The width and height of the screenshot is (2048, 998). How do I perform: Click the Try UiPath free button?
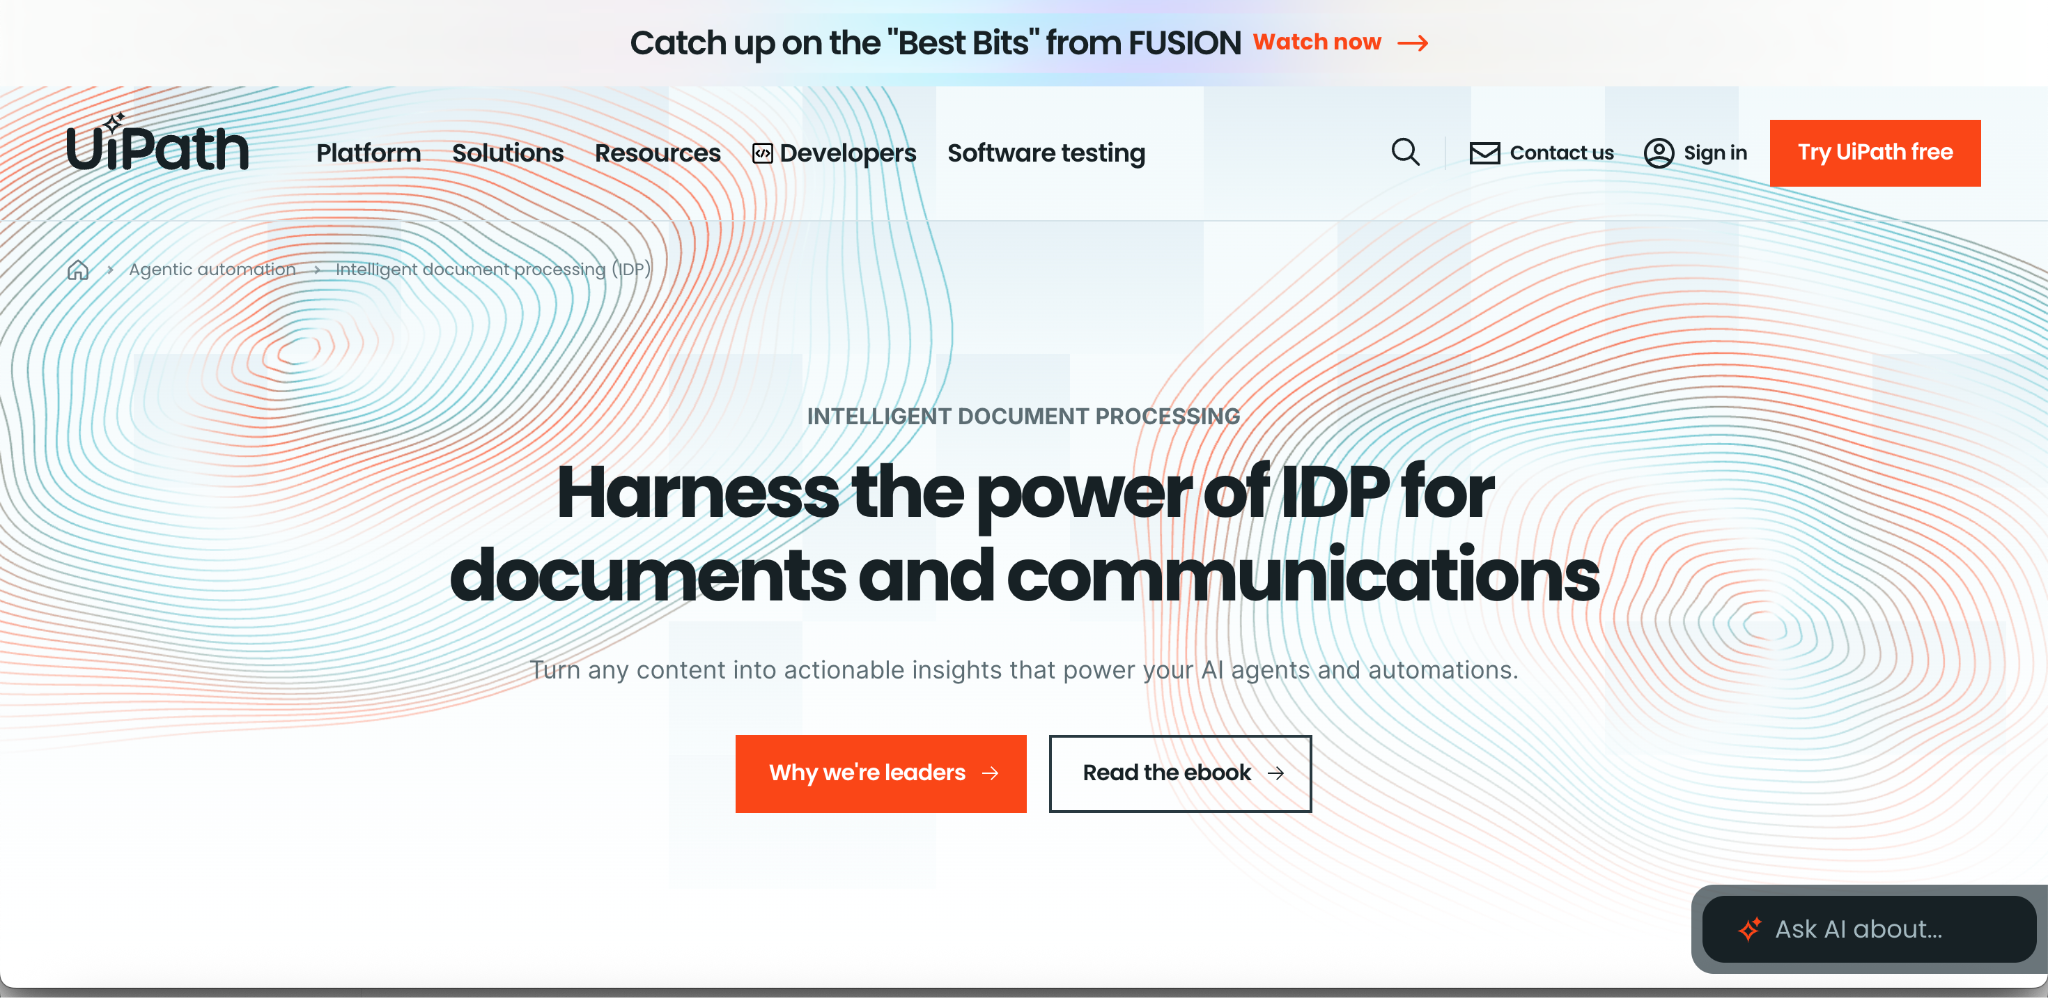(x=1875, y=153)
